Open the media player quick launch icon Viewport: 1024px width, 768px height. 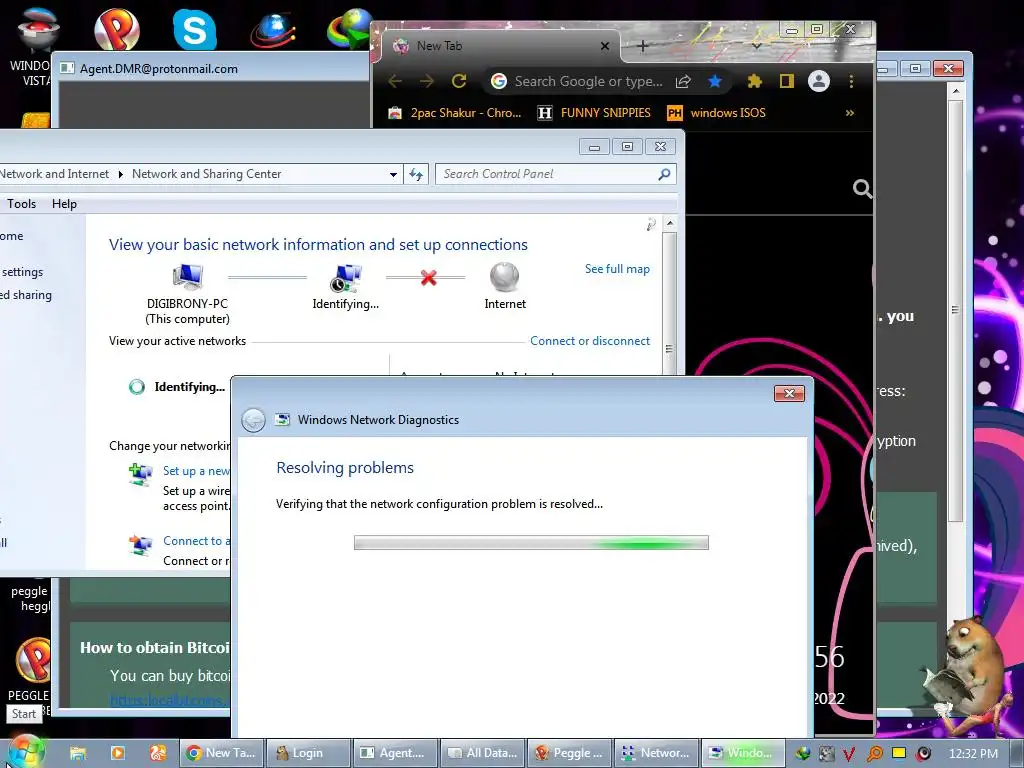pos(118,753)
